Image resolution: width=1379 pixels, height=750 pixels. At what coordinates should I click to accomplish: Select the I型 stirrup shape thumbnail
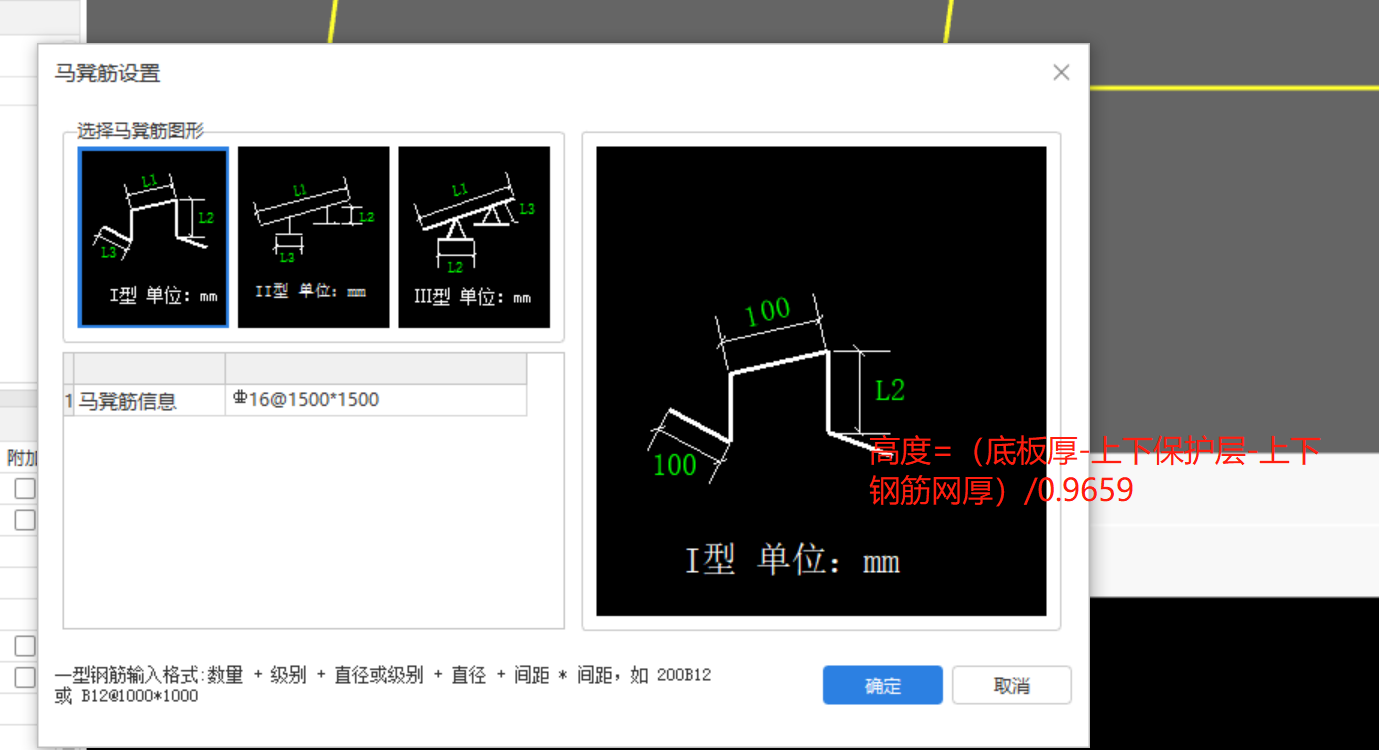click(154, 237)
